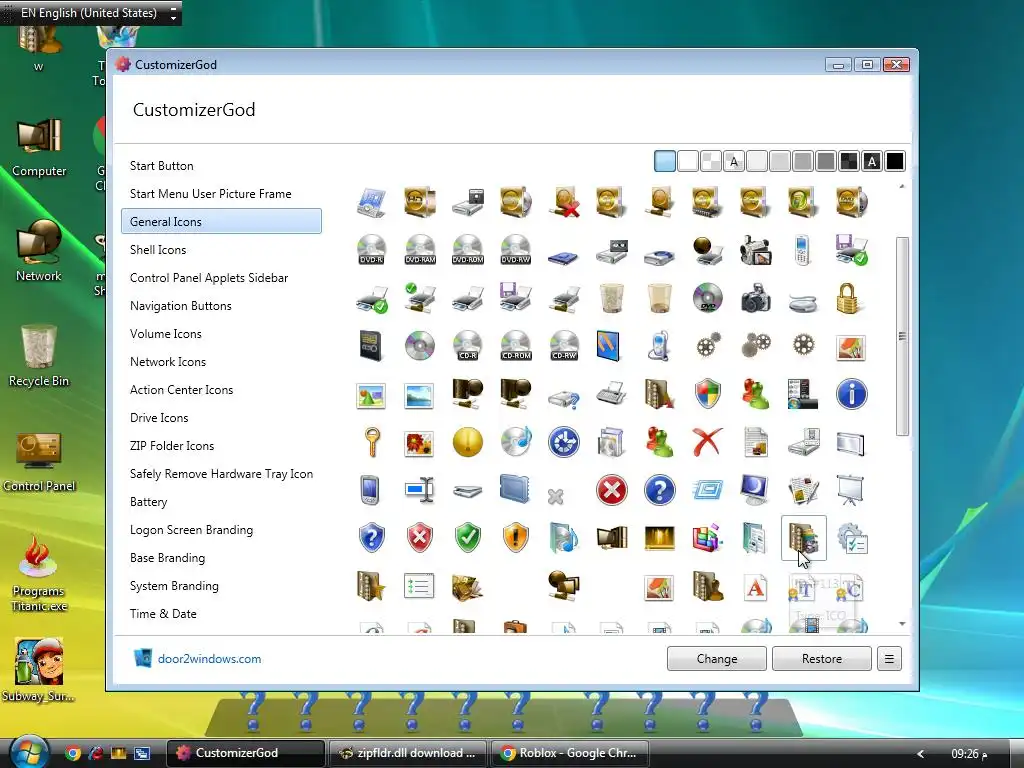Select the CD-RW disc icon
1024x768 pixels.
pos(564,346)
